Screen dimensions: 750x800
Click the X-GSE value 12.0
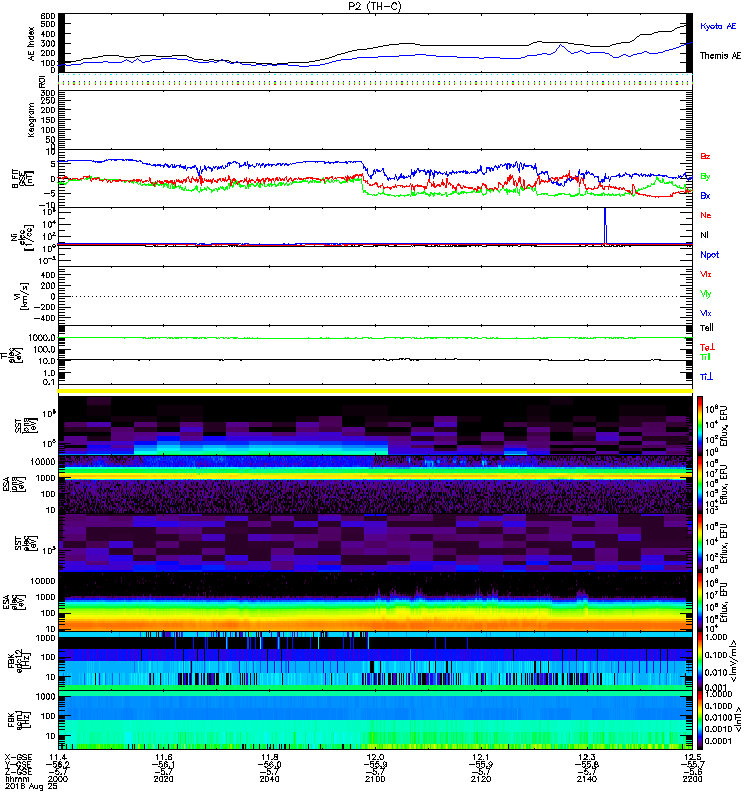pyautogui.click(x=375, y=757)
